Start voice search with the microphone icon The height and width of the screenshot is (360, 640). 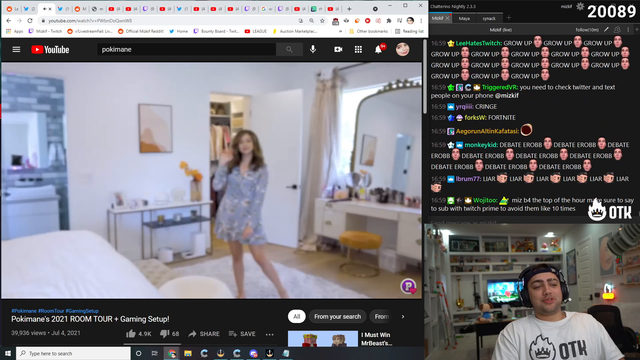pyautogui.click(x=313, y=49)
